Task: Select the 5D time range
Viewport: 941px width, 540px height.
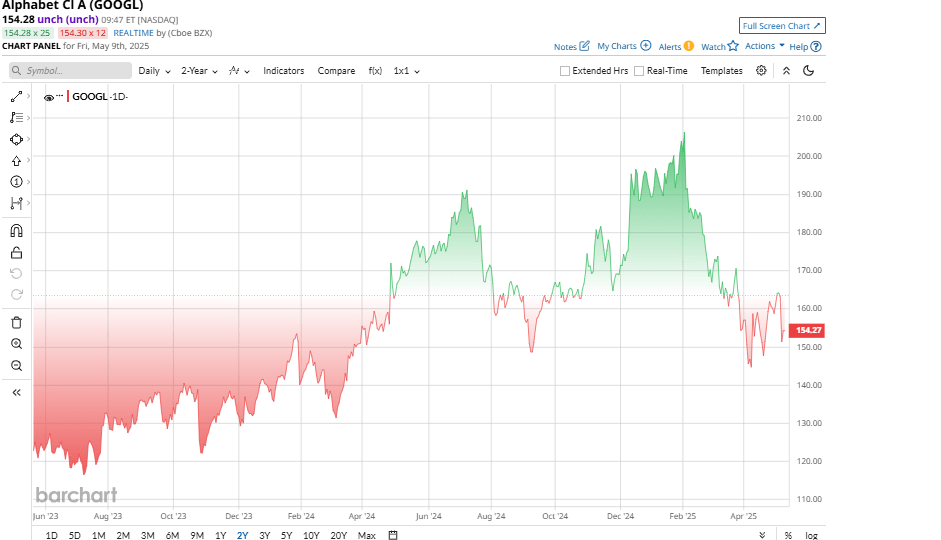Action: (x=74, y=535)
